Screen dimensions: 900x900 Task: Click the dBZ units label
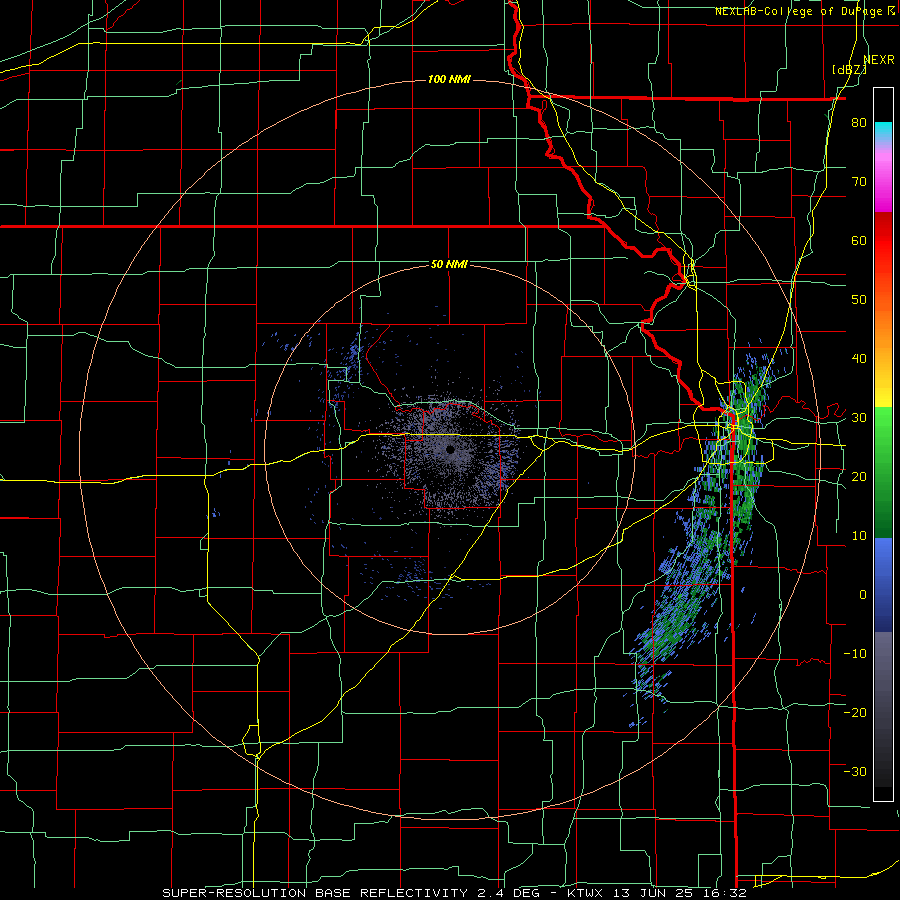pyautogui.click(x=849, y=70)
